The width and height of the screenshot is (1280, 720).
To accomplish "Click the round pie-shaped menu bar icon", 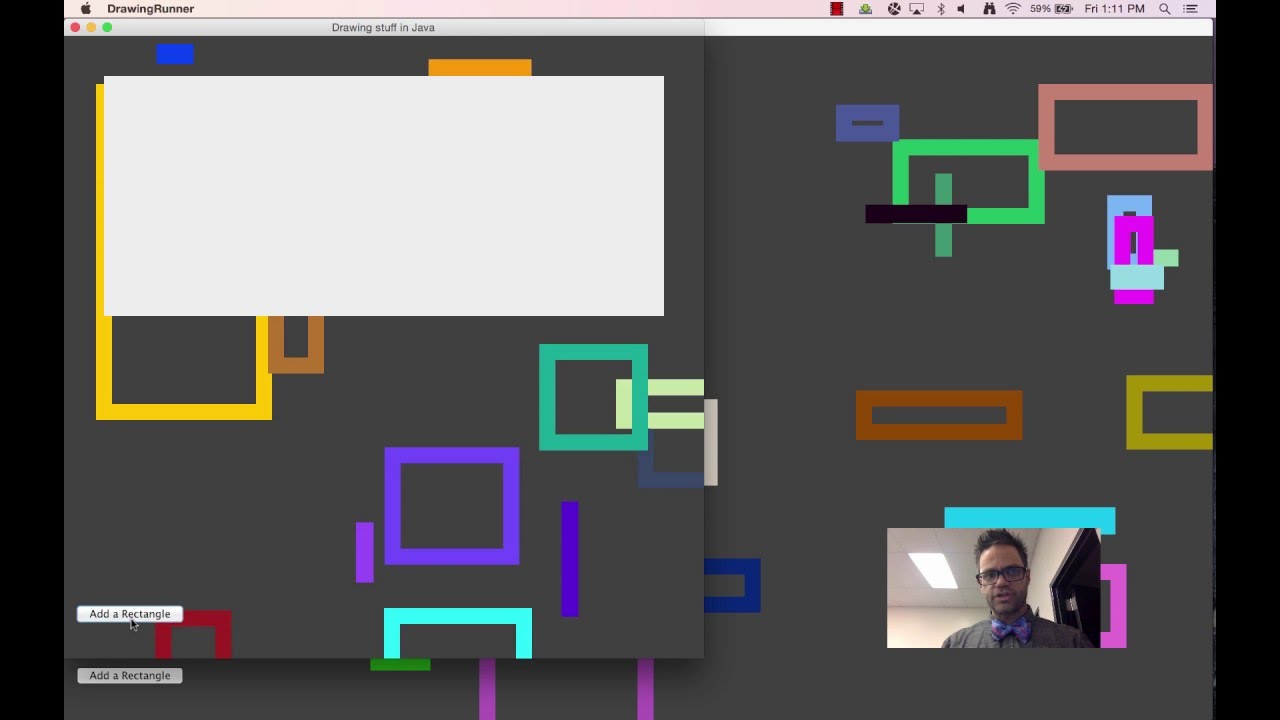I will click(x=894, y=9).
